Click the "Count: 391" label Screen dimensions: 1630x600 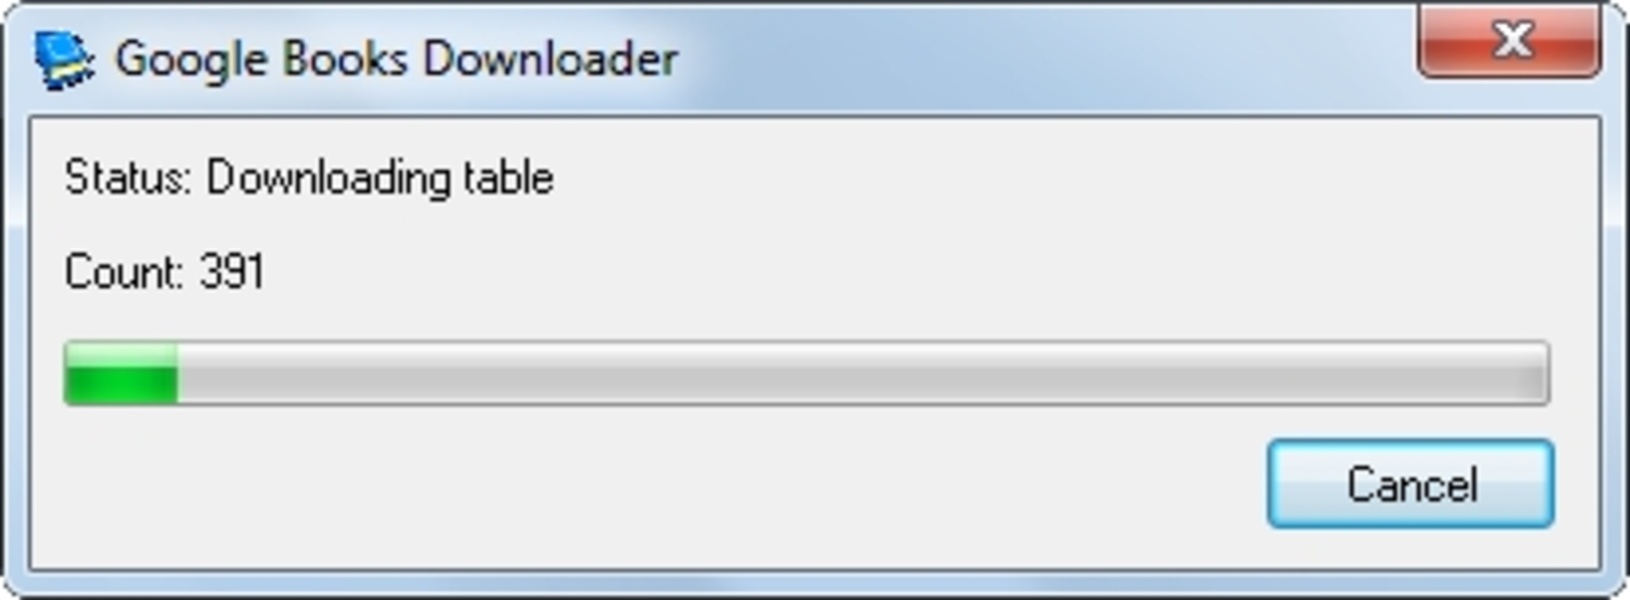(165, 271)
